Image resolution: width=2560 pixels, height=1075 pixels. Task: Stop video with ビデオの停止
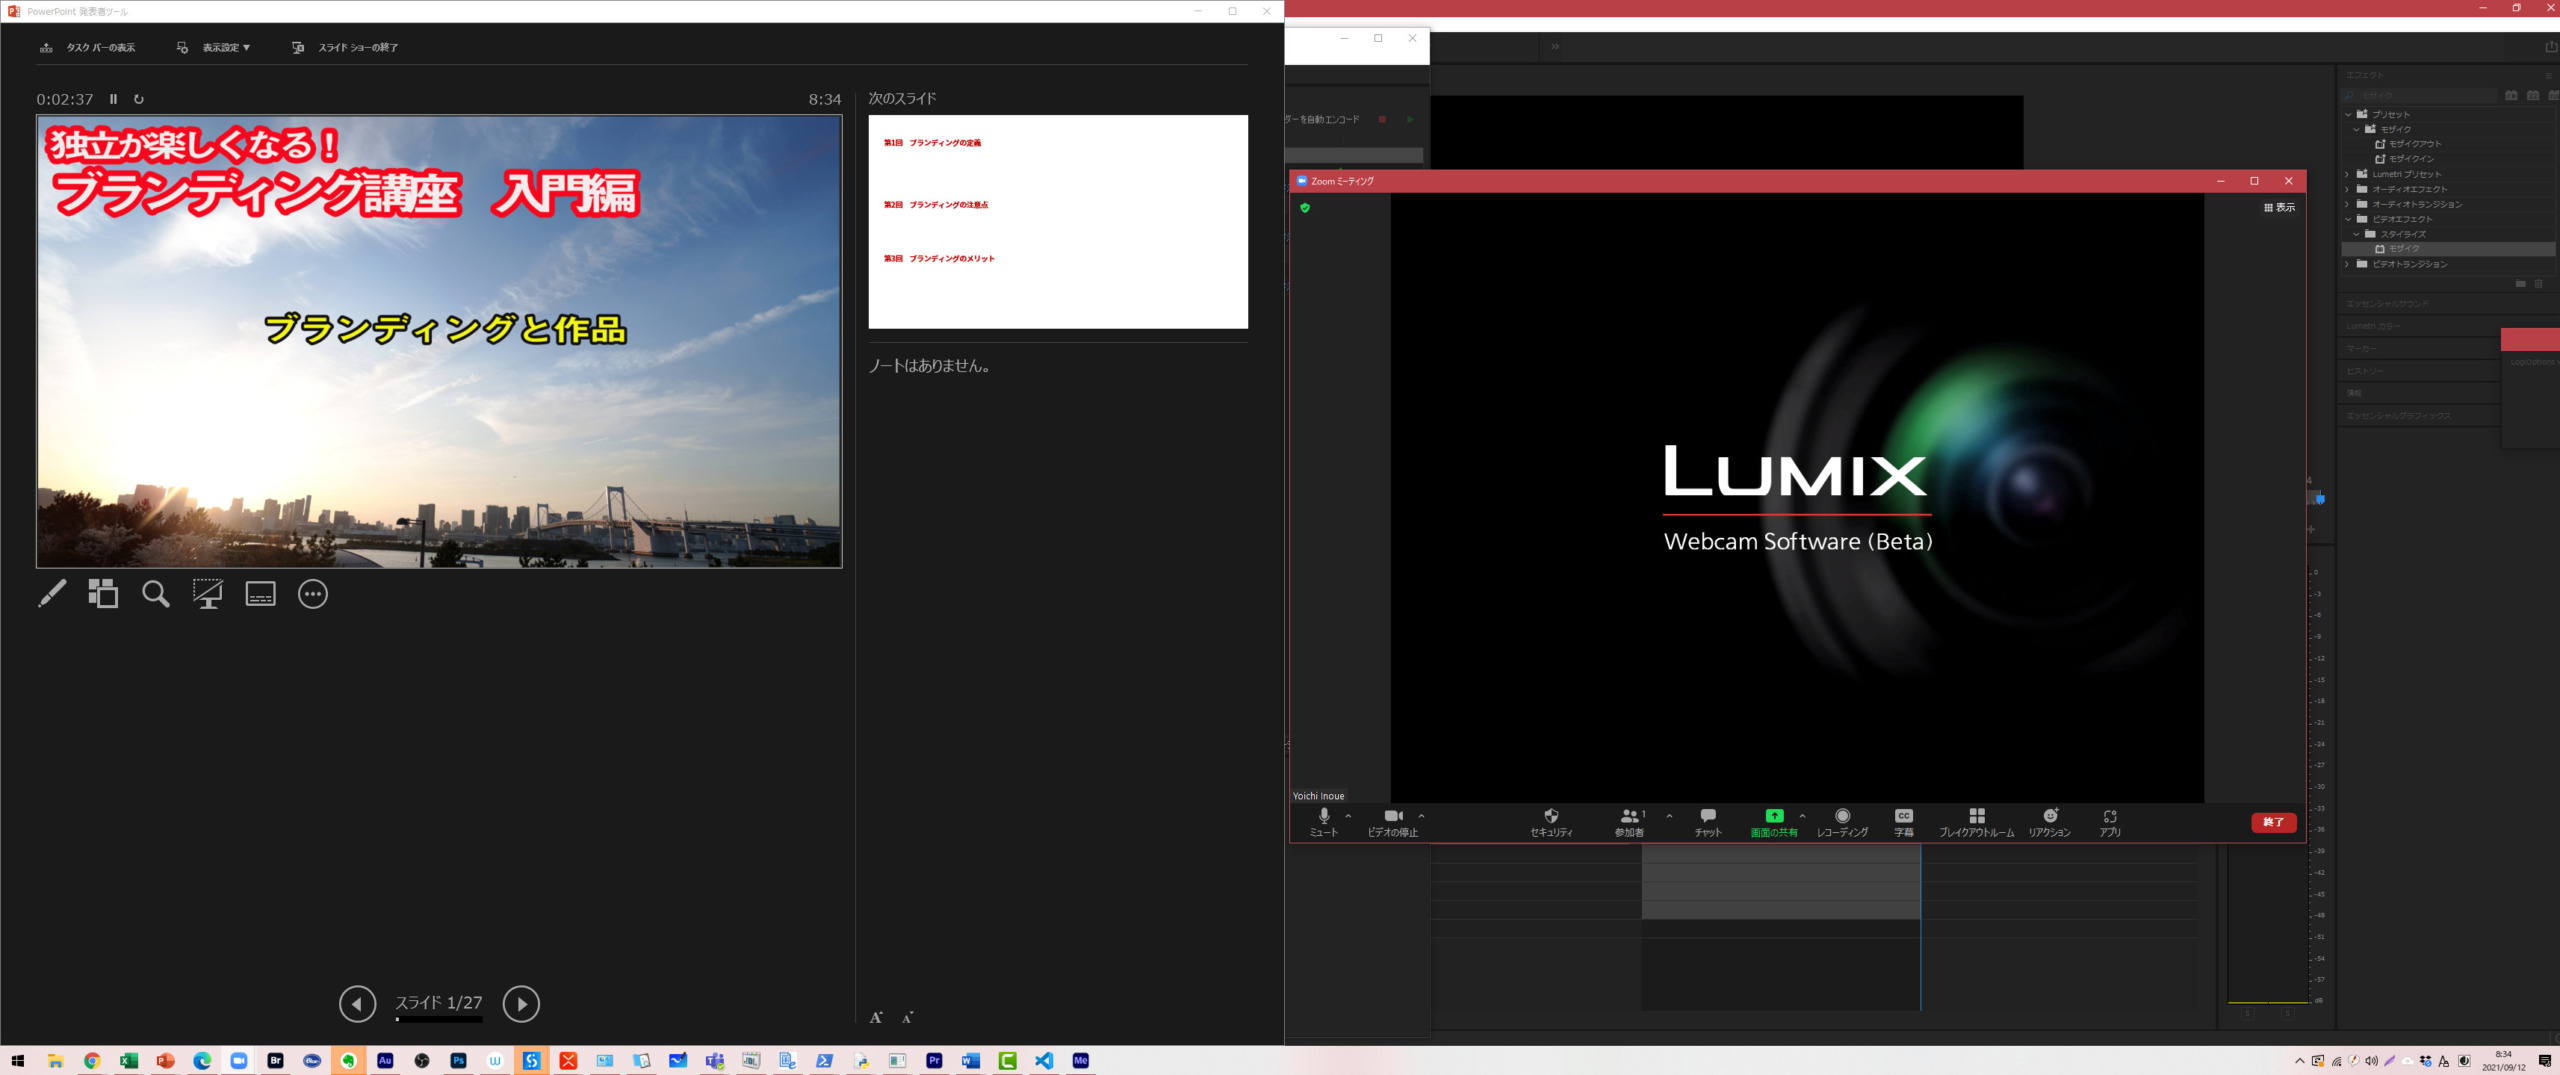1393,822
